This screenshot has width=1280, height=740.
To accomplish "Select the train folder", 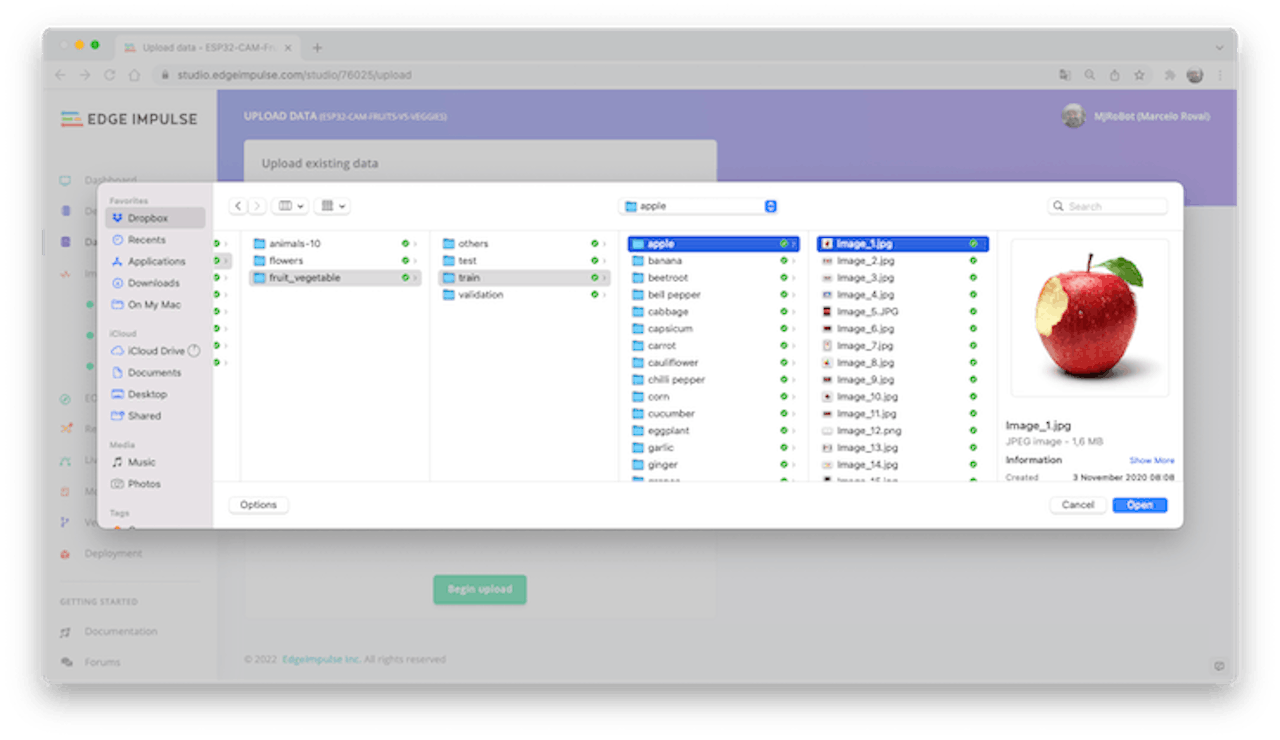I will (x=524, y=278).
